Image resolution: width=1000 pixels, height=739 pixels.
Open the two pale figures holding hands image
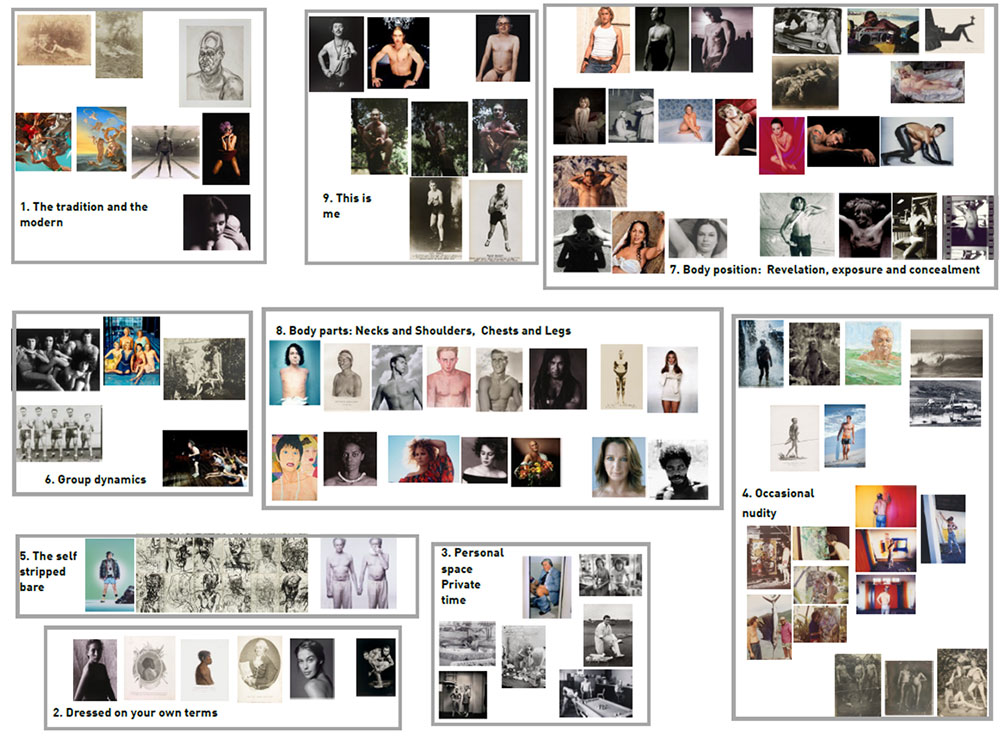click(358, 573)
